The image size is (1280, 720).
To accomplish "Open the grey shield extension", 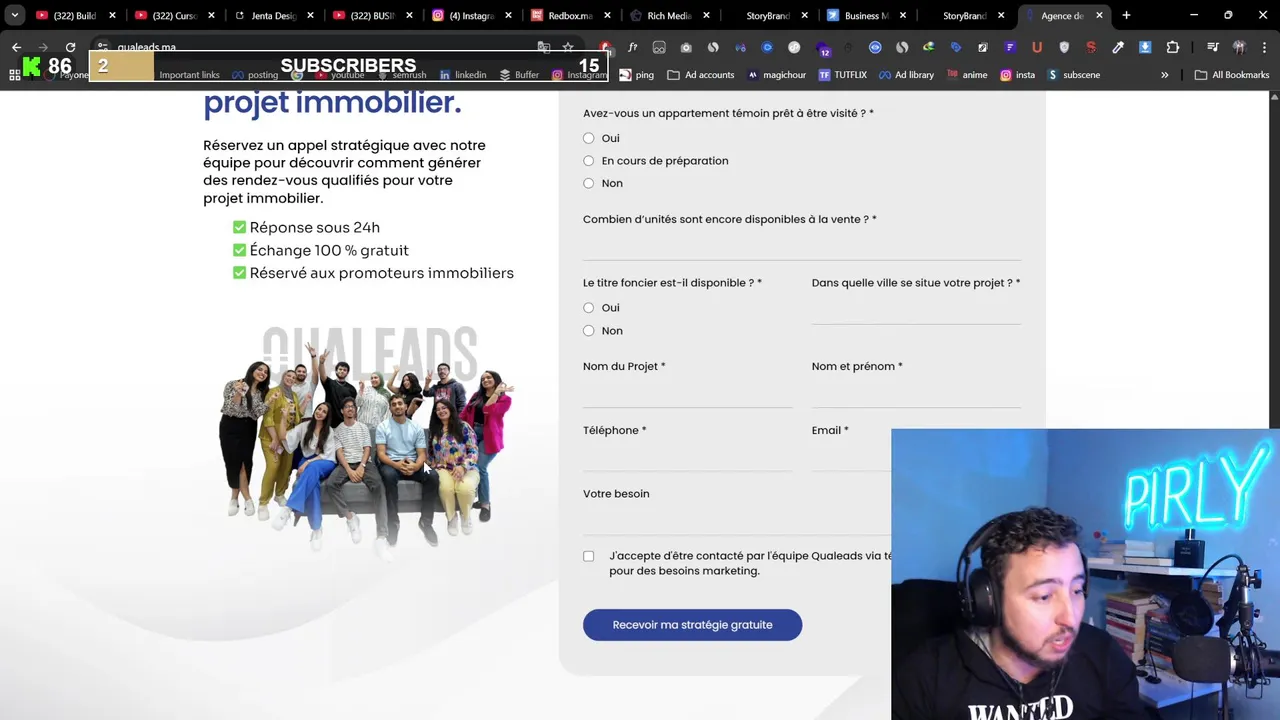I will 1064,47.
